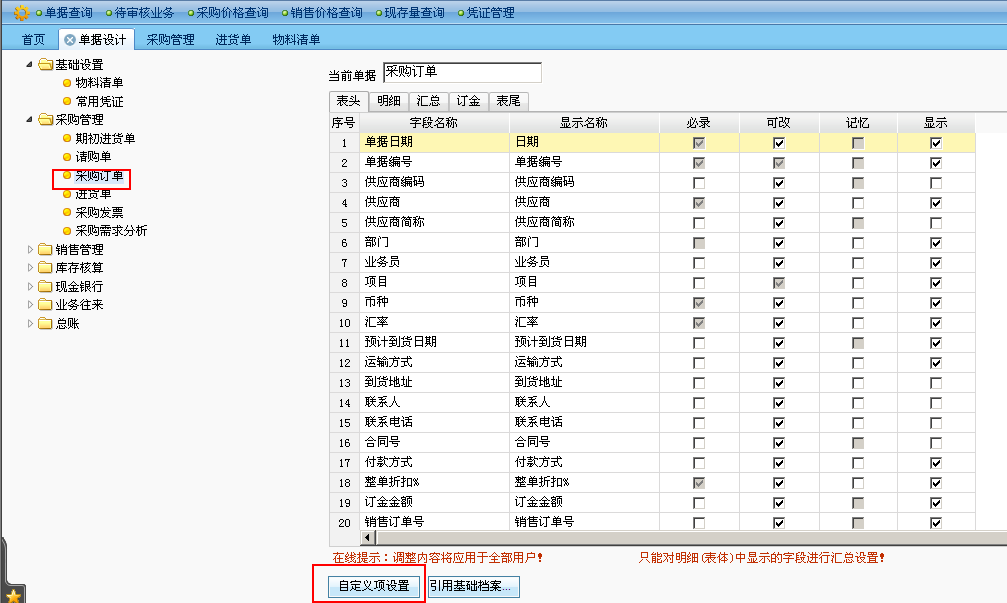Expand the 库存核算 tree node arrow

[x=30, y=268]
